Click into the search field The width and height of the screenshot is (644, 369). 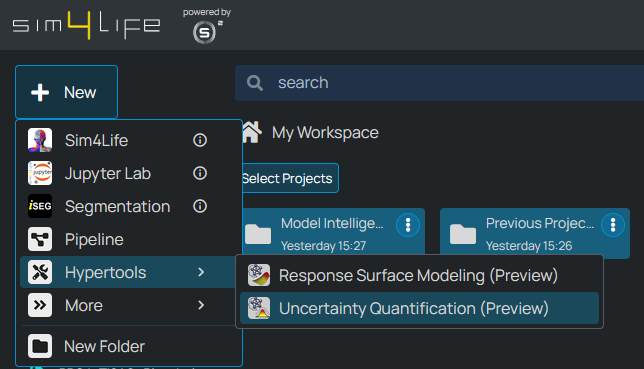point(439,83)
